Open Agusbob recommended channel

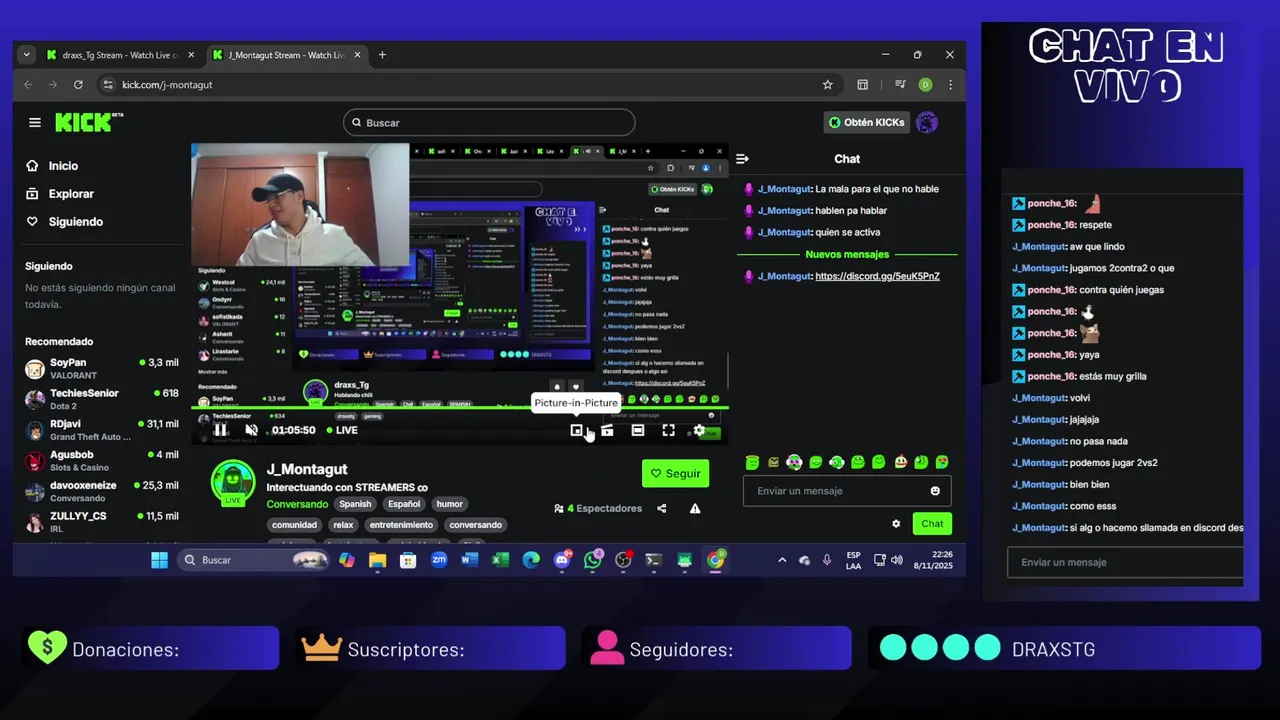point(101,460)
